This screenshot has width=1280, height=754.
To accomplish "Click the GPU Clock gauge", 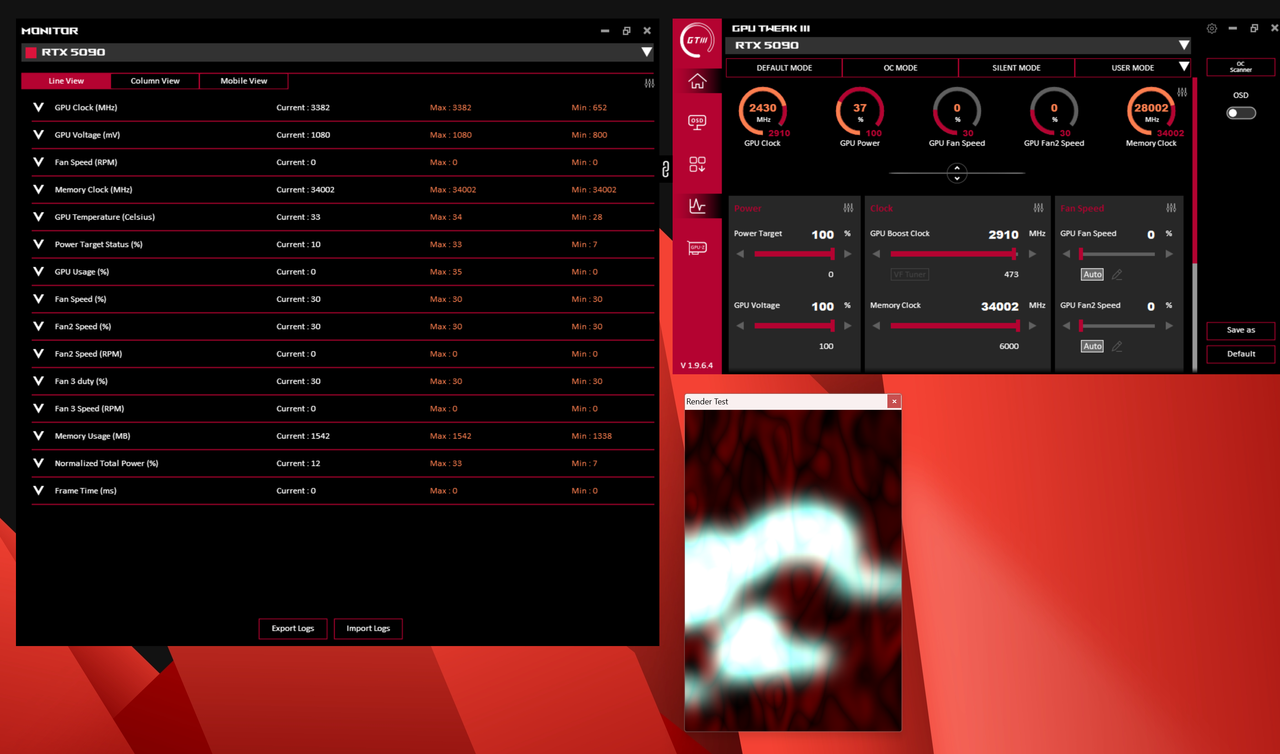I will tap(763, 112).
